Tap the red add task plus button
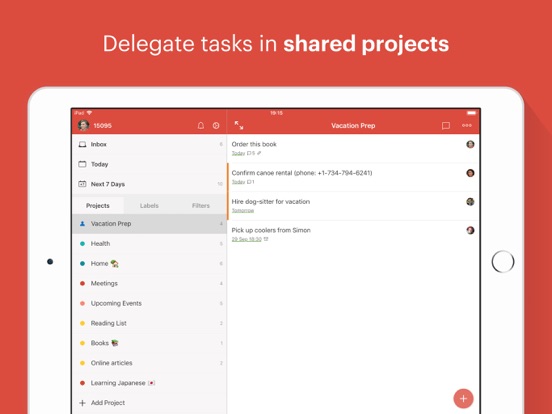 [x=463, y=399]
